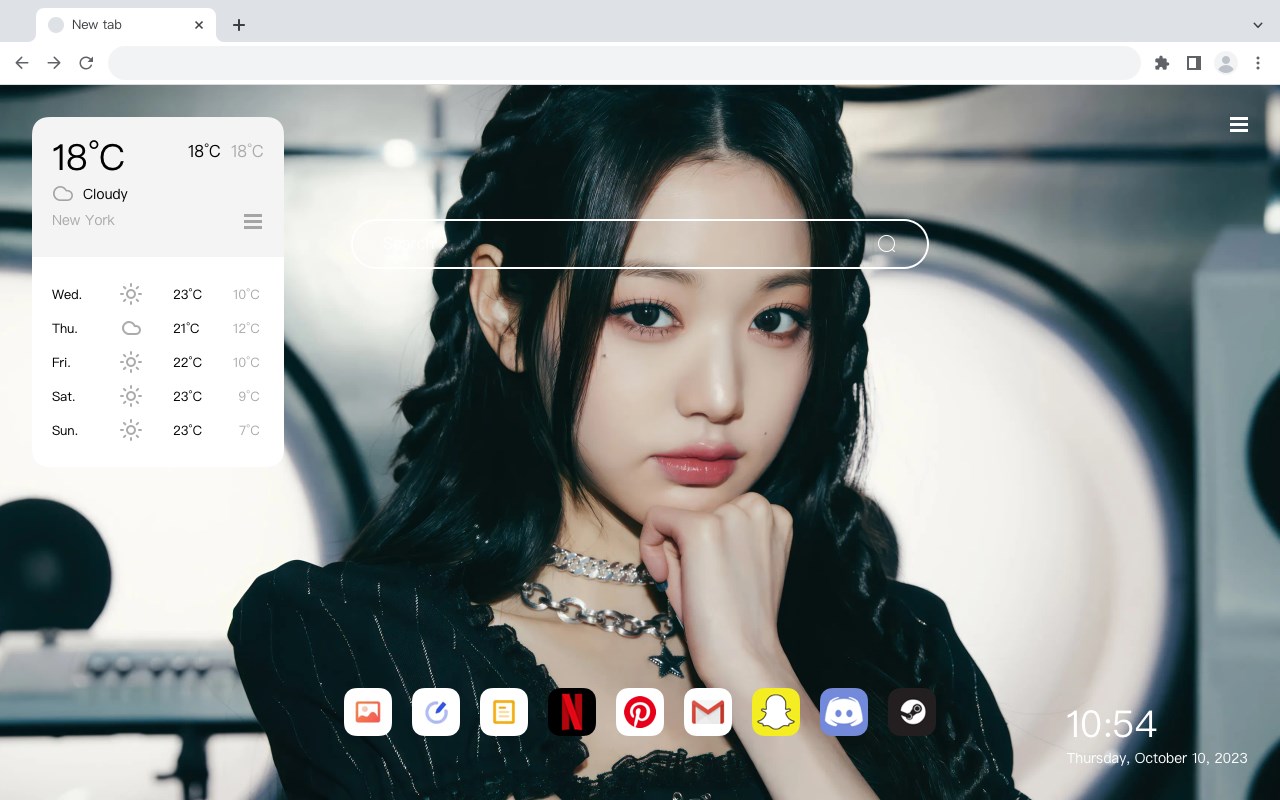Open the Chrome three-dot menu
1280x800 pixels.
1258,63
